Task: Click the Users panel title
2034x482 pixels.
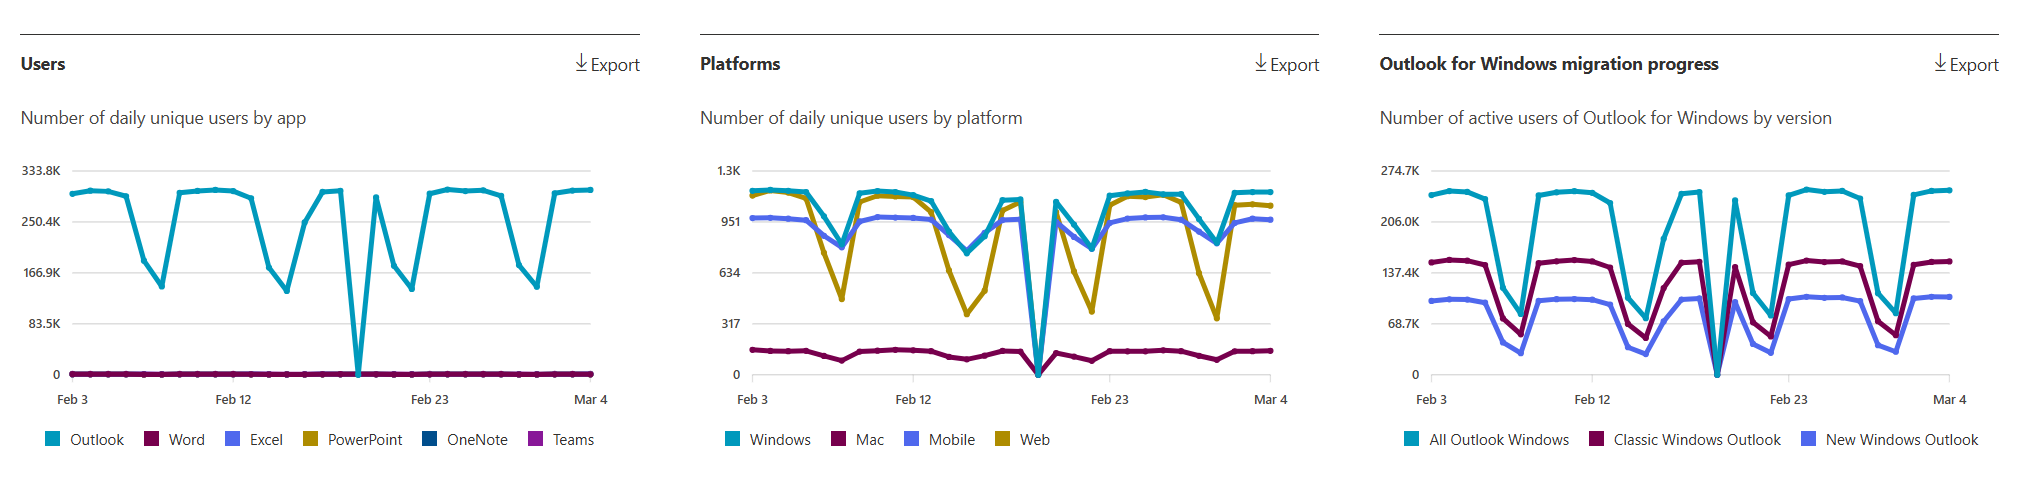Action: [43, 64]
